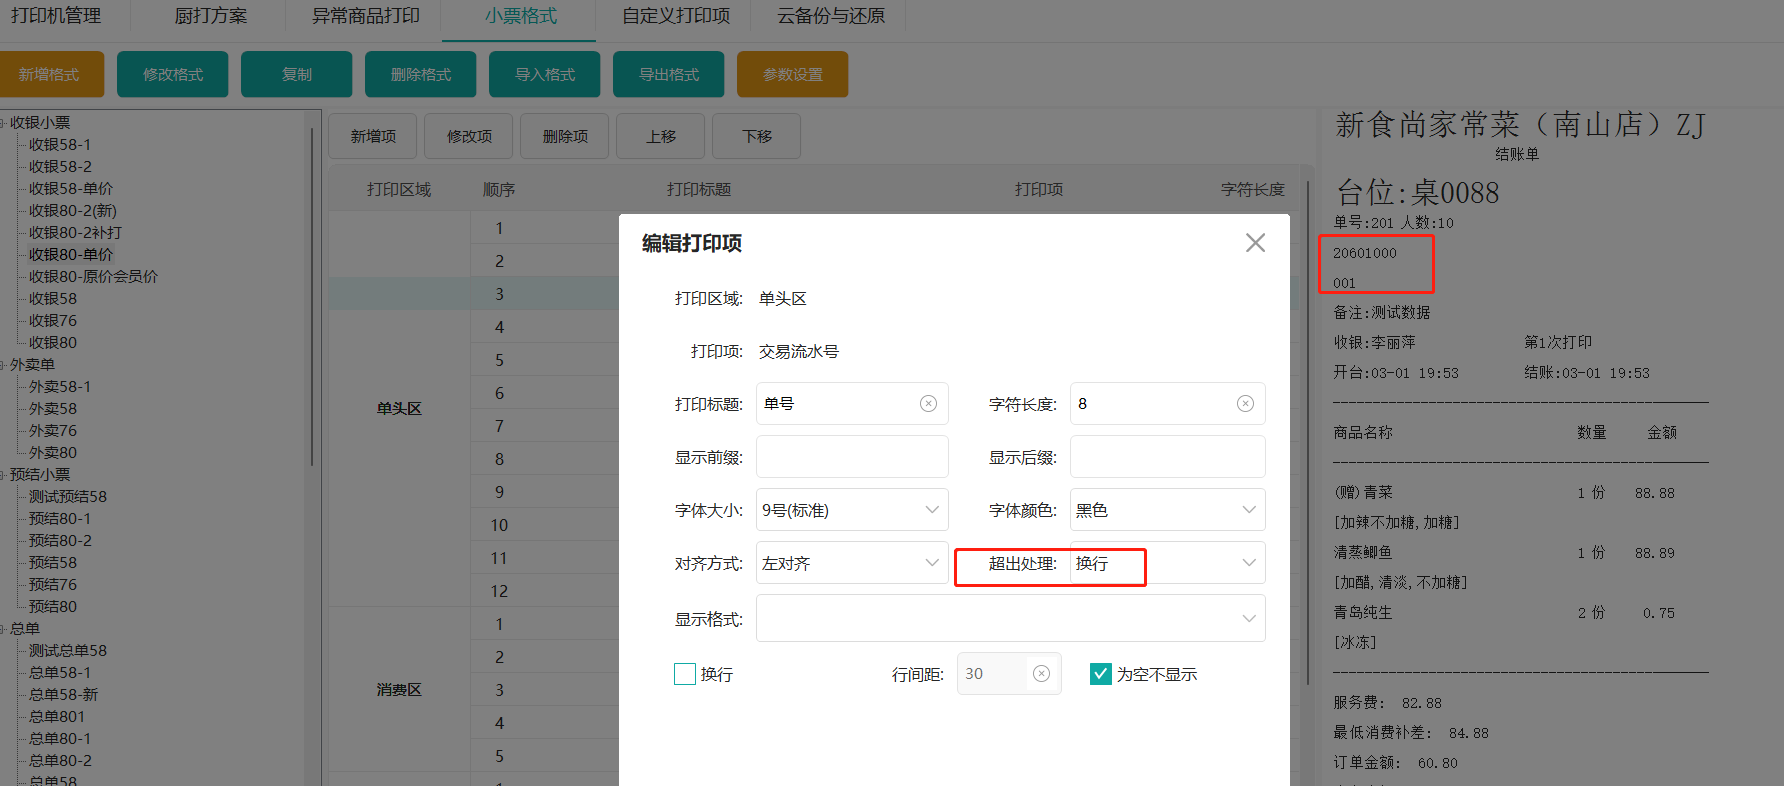Image resolution: width=1784 pixels, height=786 pixels.
Task: Select 收银80-原价会员价 format
Action: click(93, 277)
